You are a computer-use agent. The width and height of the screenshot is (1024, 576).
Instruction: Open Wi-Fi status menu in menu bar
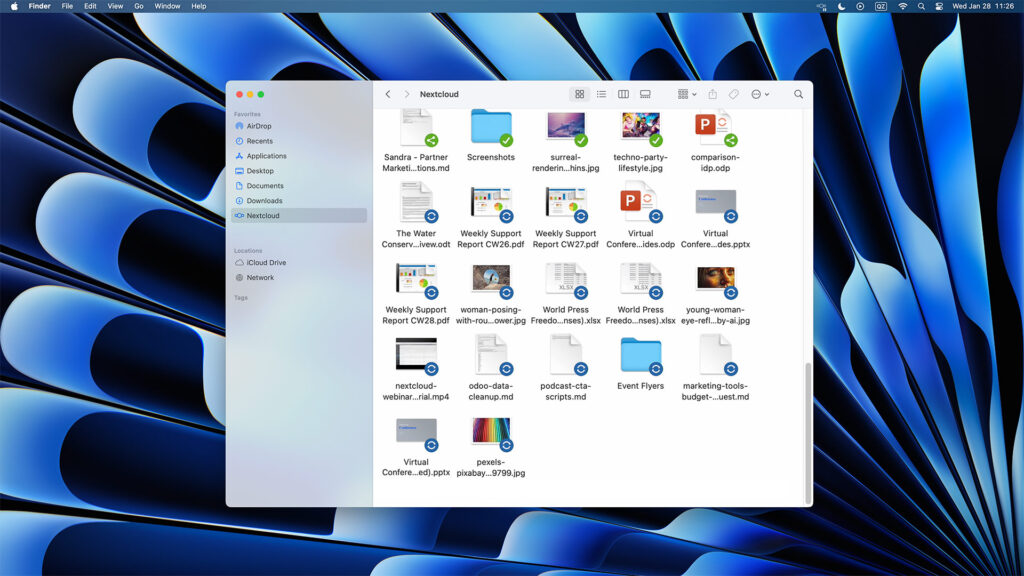(902, 6)
